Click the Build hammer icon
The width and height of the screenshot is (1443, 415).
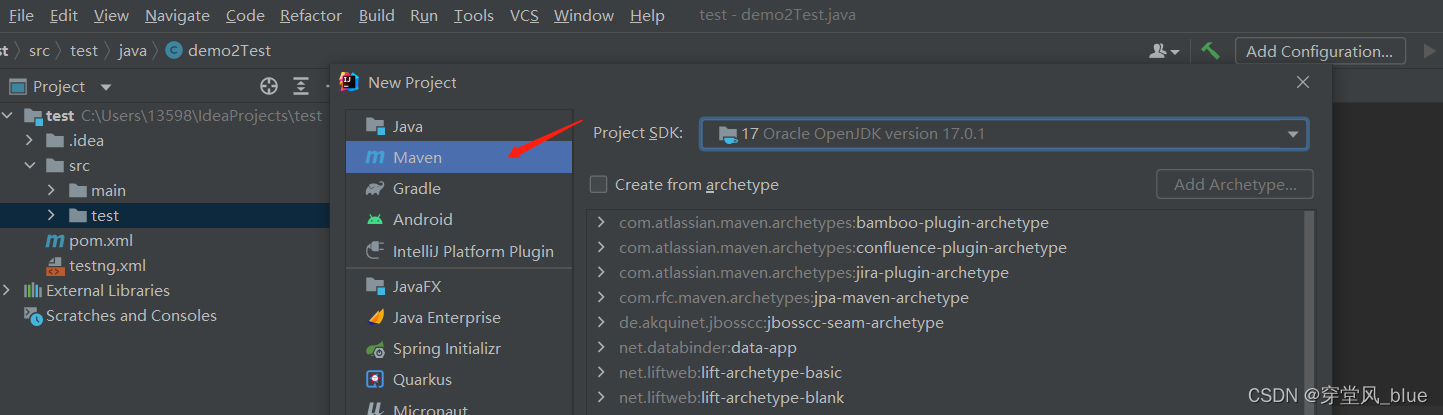pyautogui.click(x=1210, y=51)
